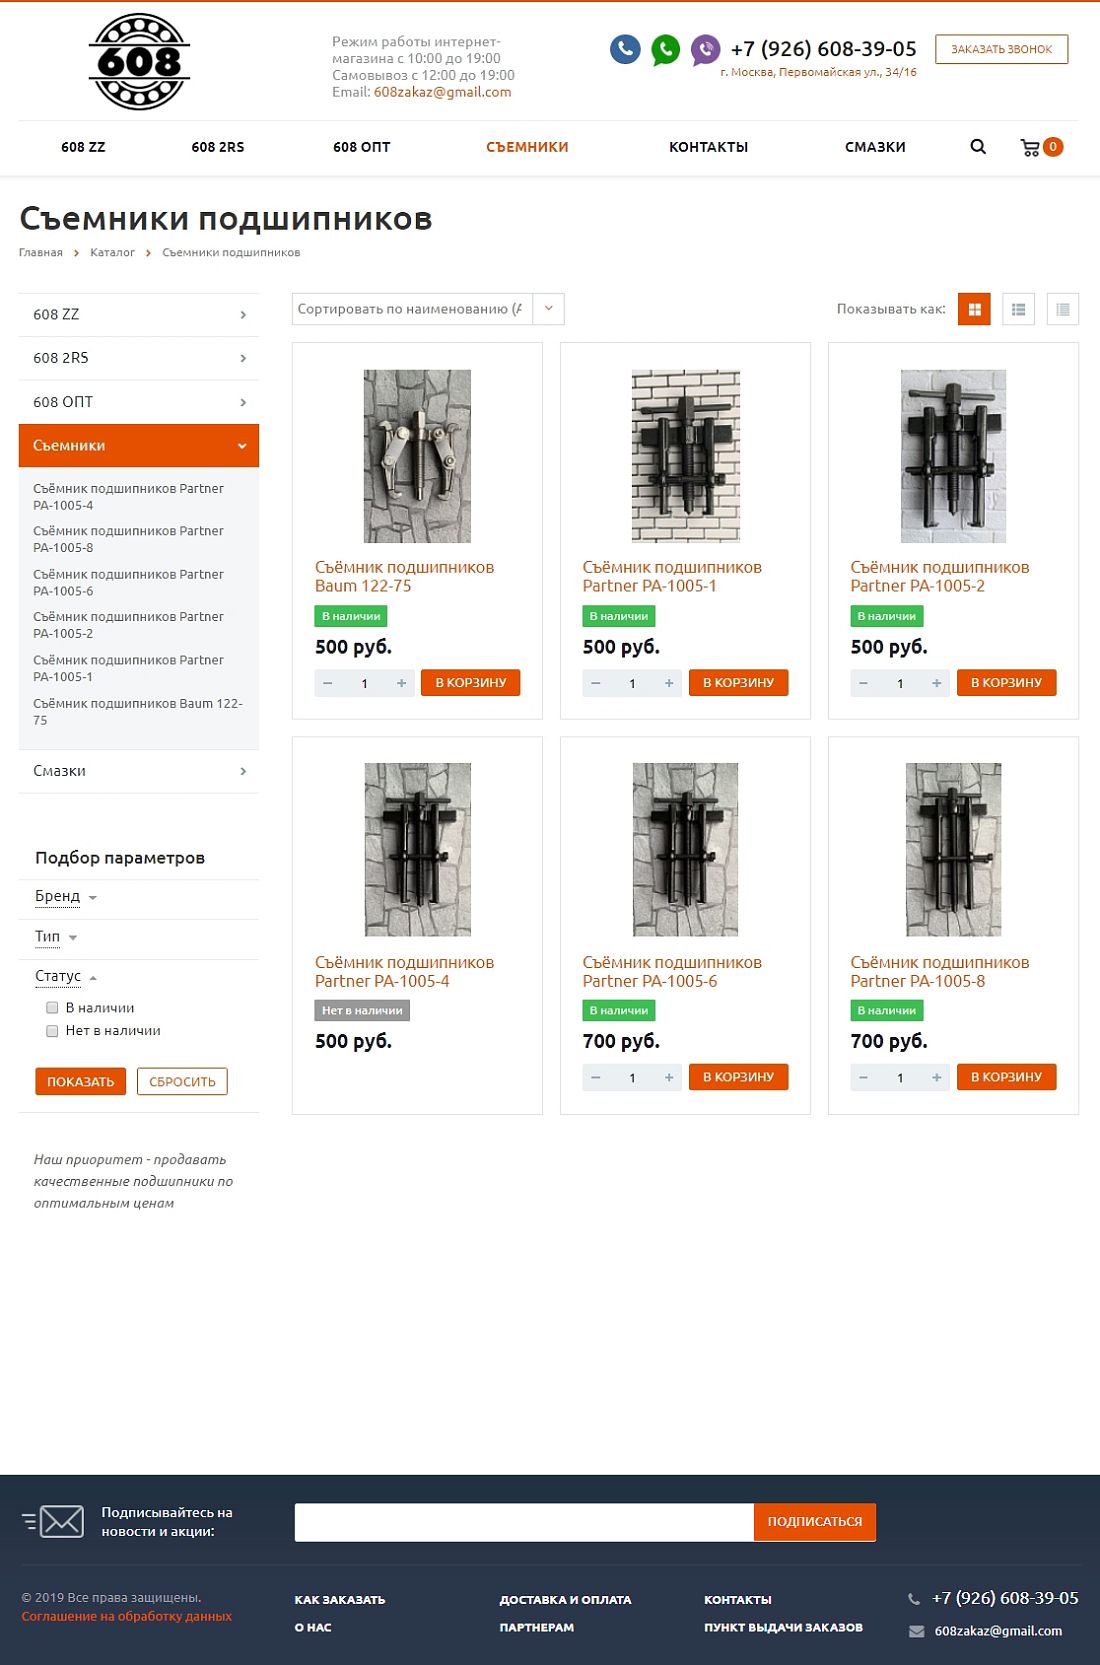Click the ЗАКАЗАТЬ ЗВОНОК button
The width and height of the screenshot is (1100, 1665).
pos(1001,49)
